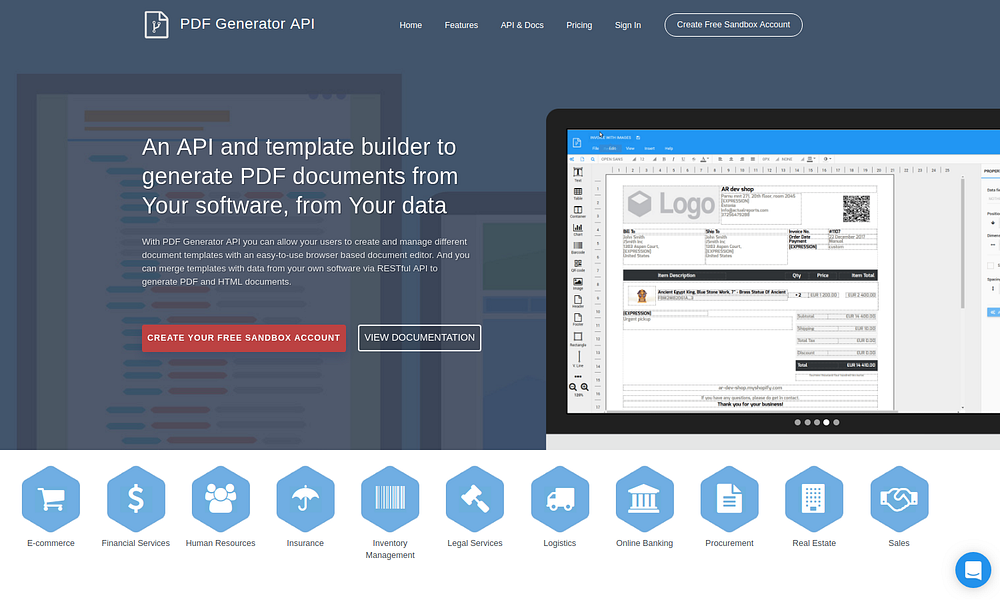This screenshot has height=600, width=1000.
Task: Toggle underline formatting in the toolbar
Action: pos(681,158)
